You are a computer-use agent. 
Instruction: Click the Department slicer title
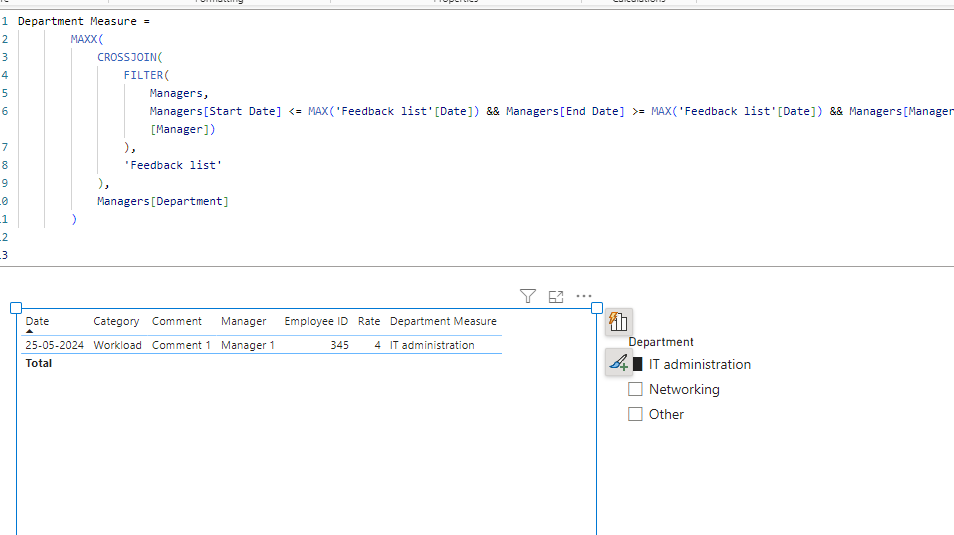(x=661, y=342)
